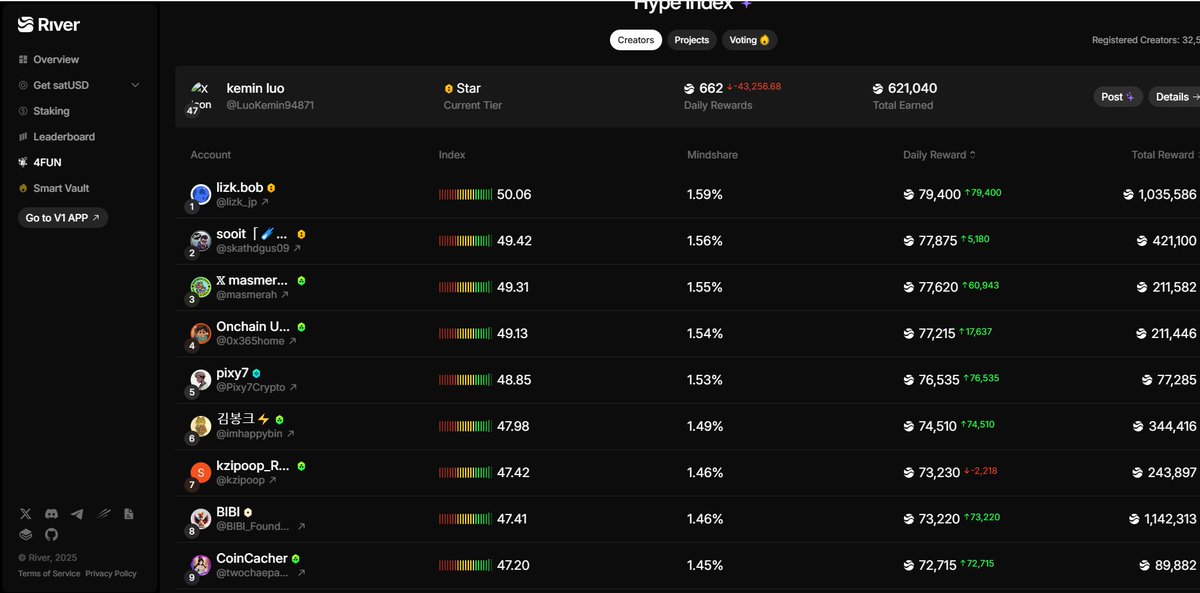The height and width of the screenshot is (593, 1200).
Task: Open the Terms of Service link
Action: (49, 574)
